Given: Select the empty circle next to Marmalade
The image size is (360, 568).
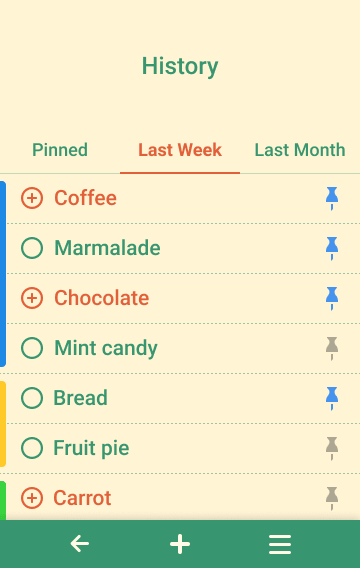Looking at the screenshot, I should tap(32, 248).
